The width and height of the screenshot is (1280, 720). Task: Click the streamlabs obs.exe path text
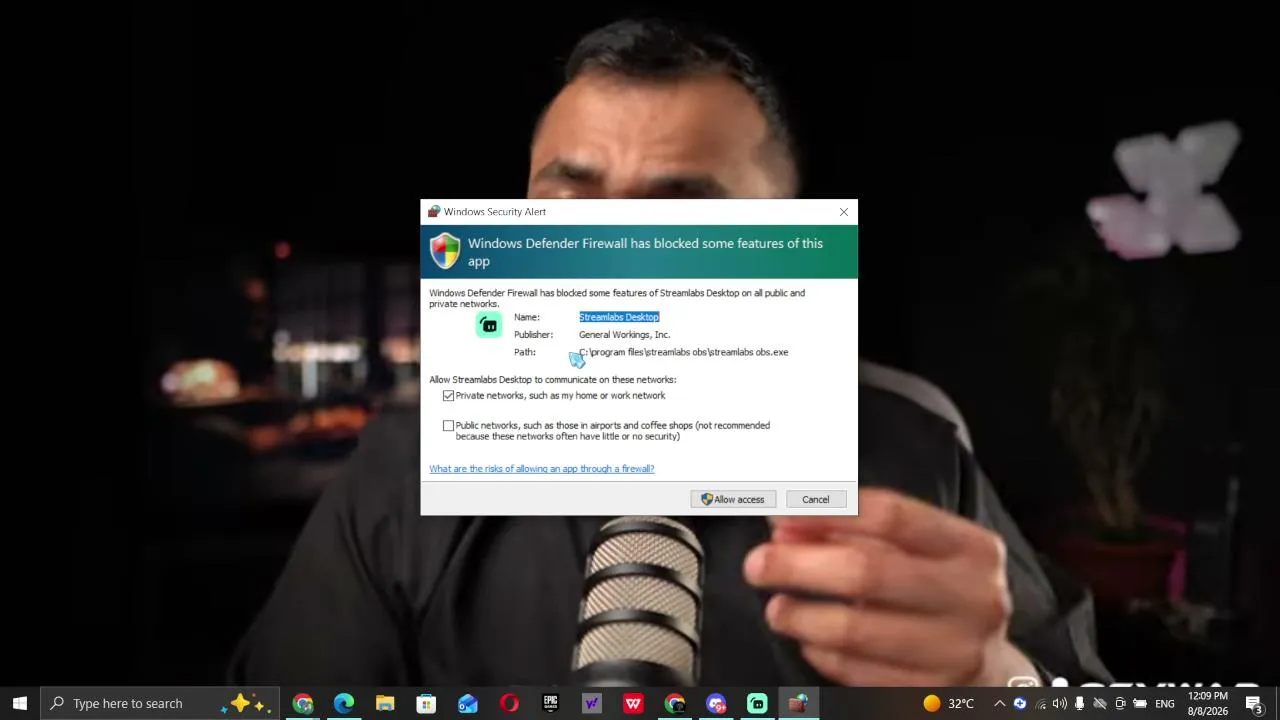(684, 352)
